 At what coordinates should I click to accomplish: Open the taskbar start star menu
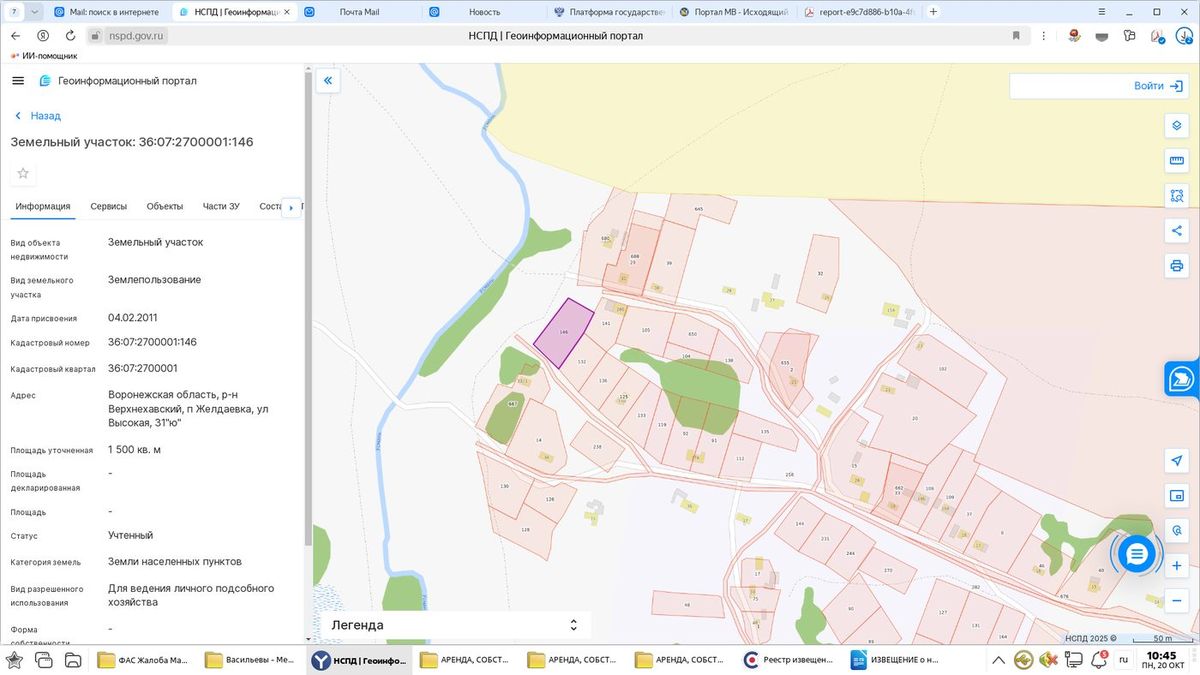click(x=14, y=660)
